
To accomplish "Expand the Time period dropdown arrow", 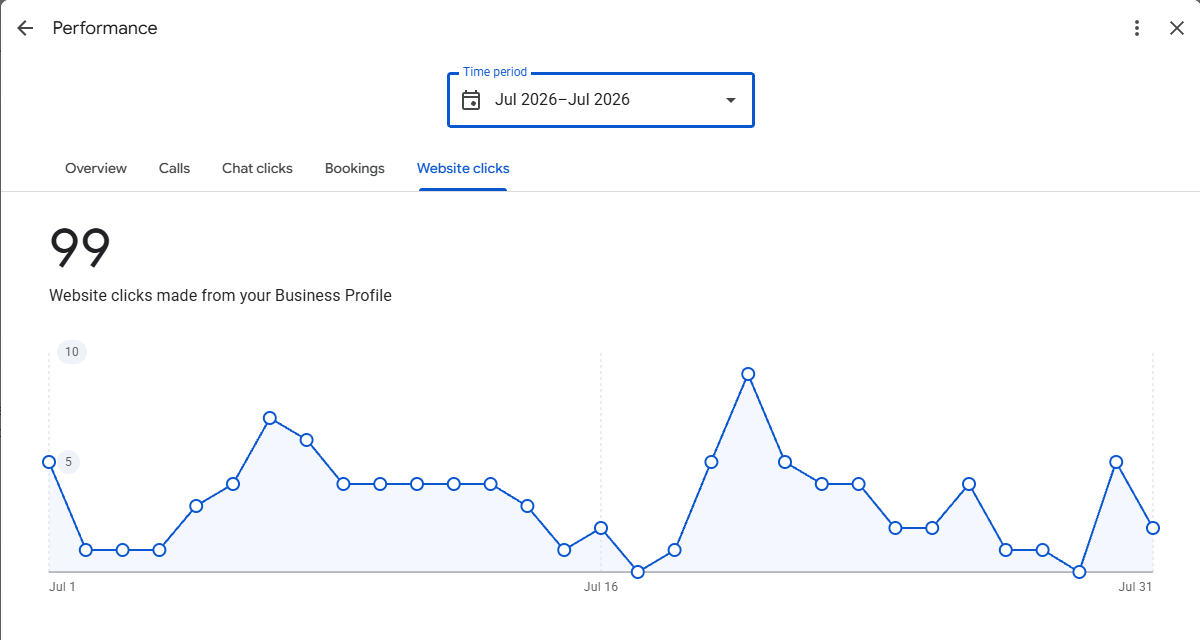I will point(731,100).
